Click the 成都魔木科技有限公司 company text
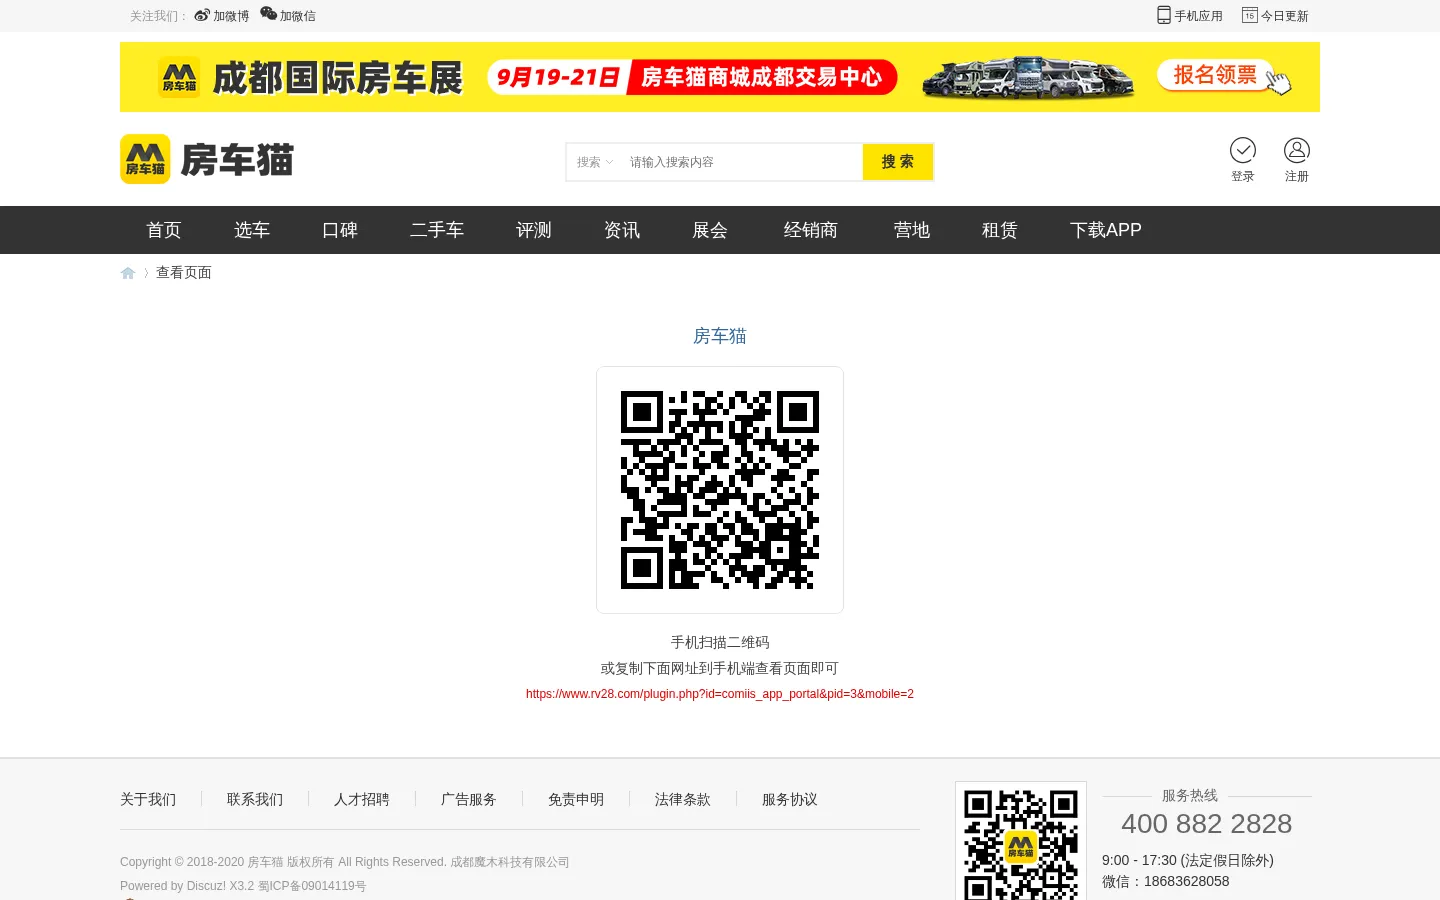 (510, 862)
